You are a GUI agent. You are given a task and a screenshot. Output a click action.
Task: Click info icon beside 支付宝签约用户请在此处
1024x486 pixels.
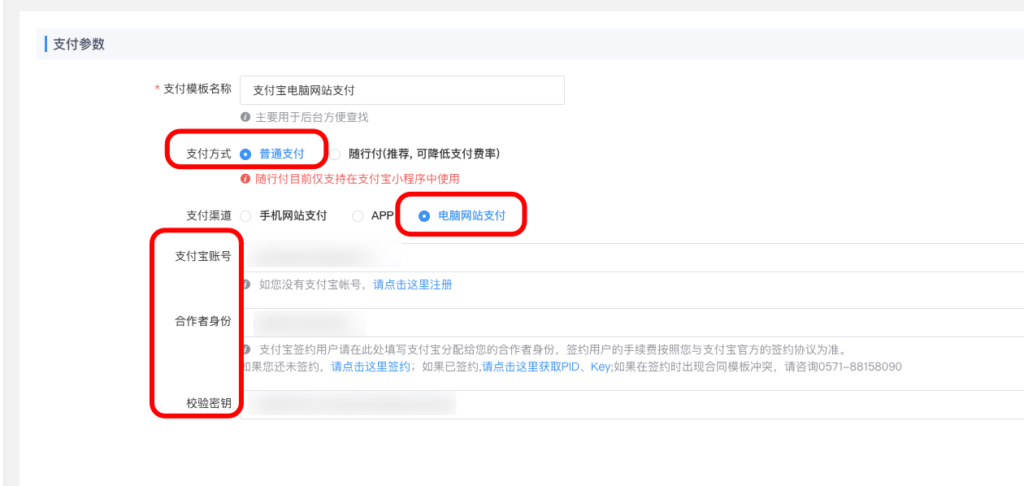[246, 349]
